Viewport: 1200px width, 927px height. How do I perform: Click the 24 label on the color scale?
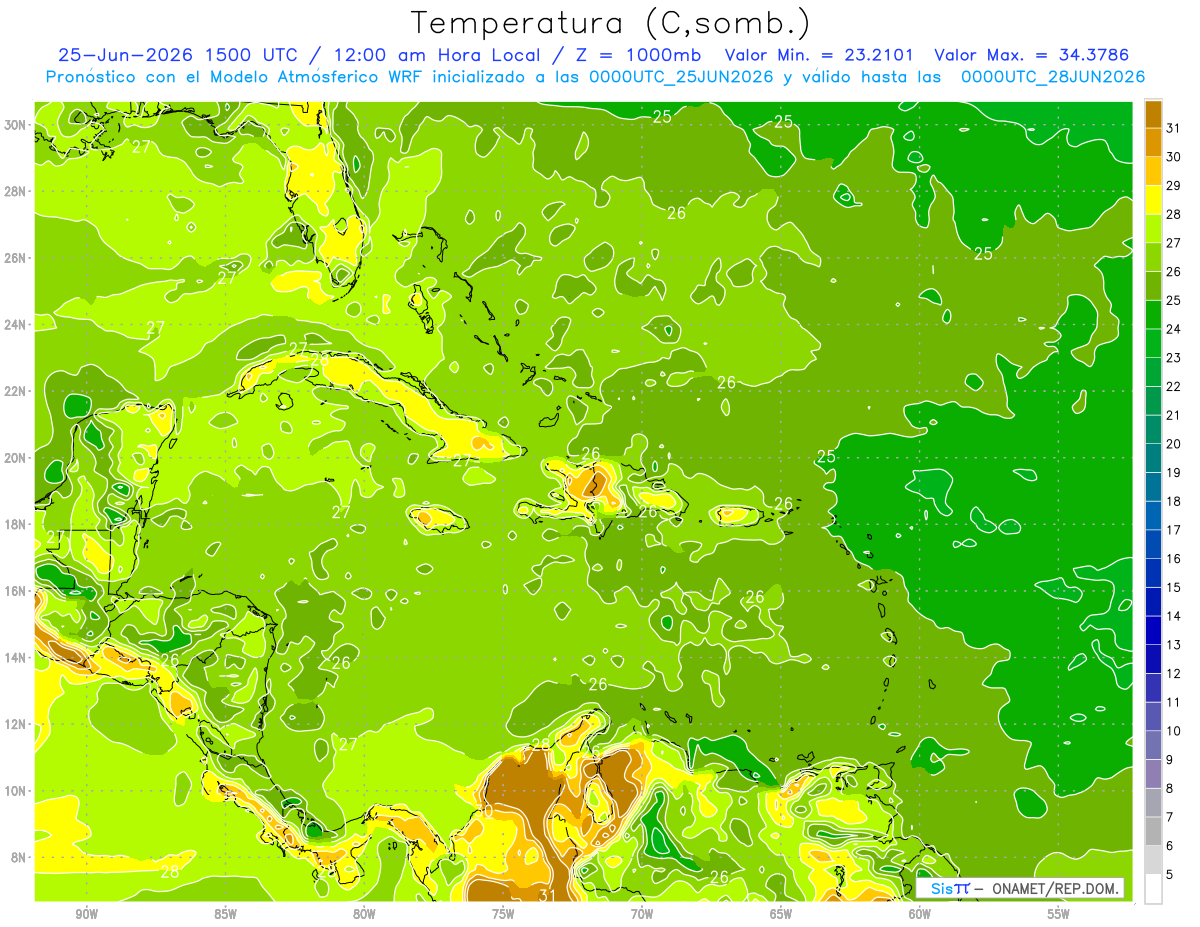(x=1174, y=329)
